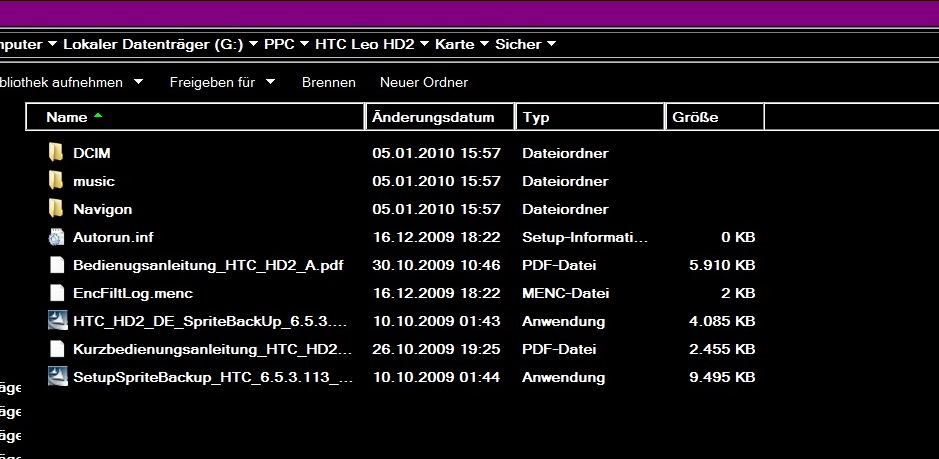Click the Autorun.inf file icon
Viewport: 939px width, 459px height.
click(56, 237)
